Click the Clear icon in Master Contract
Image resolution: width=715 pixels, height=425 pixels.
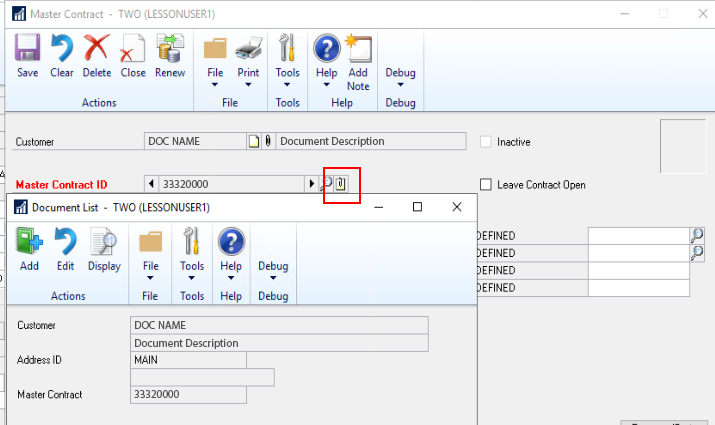coord(62,55)
